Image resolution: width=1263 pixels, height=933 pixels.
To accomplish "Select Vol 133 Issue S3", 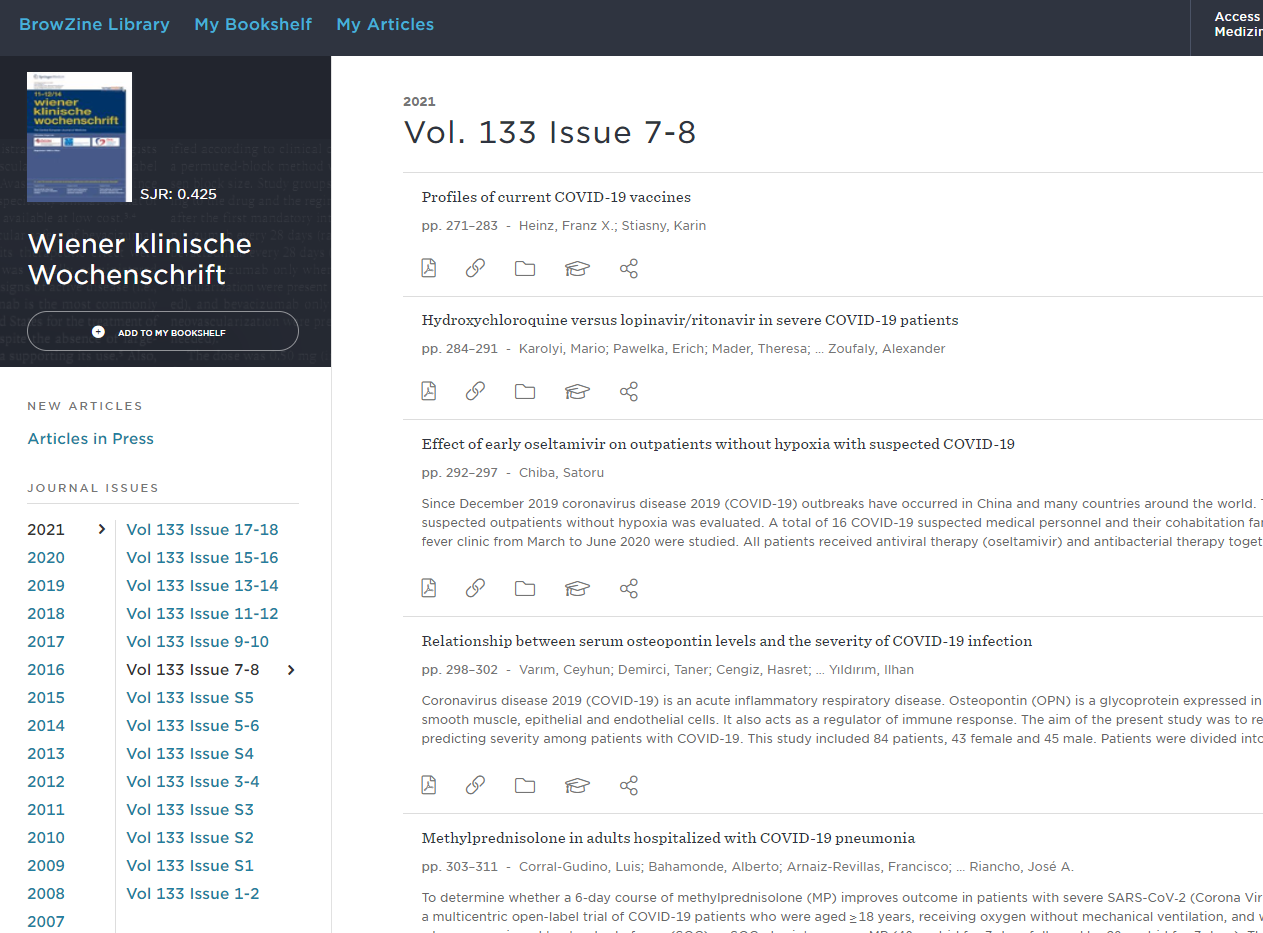I will point(190,810).
